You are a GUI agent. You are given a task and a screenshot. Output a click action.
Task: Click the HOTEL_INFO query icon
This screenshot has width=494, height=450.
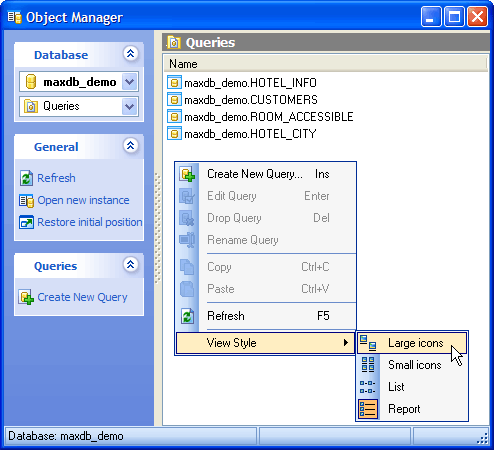tap(174, 83)
